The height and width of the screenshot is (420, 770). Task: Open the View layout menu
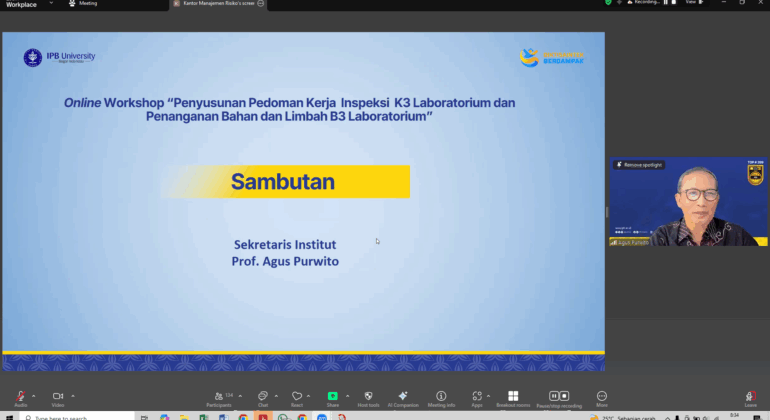pyautogui.click(x=694, y=2)
